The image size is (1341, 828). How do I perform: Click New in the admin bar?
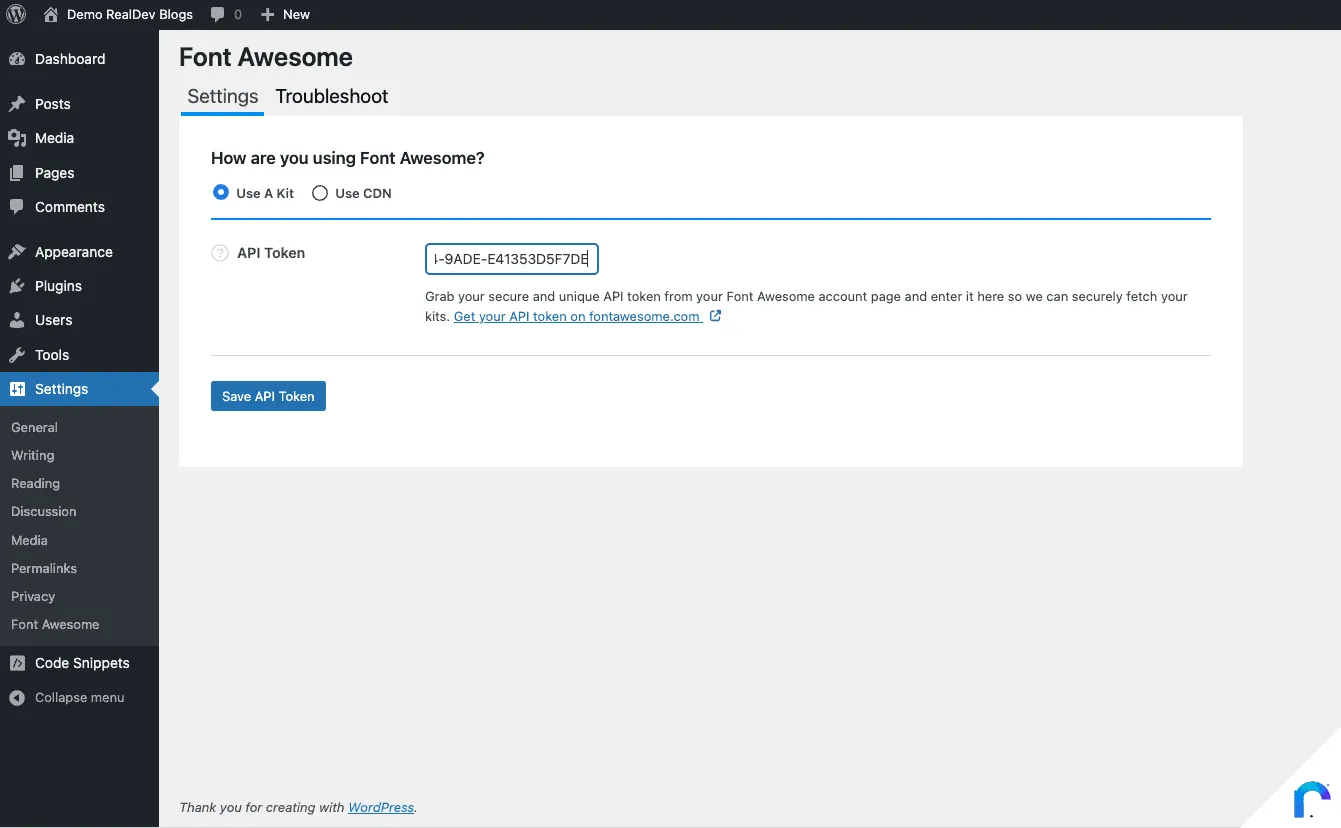point(296,15)
